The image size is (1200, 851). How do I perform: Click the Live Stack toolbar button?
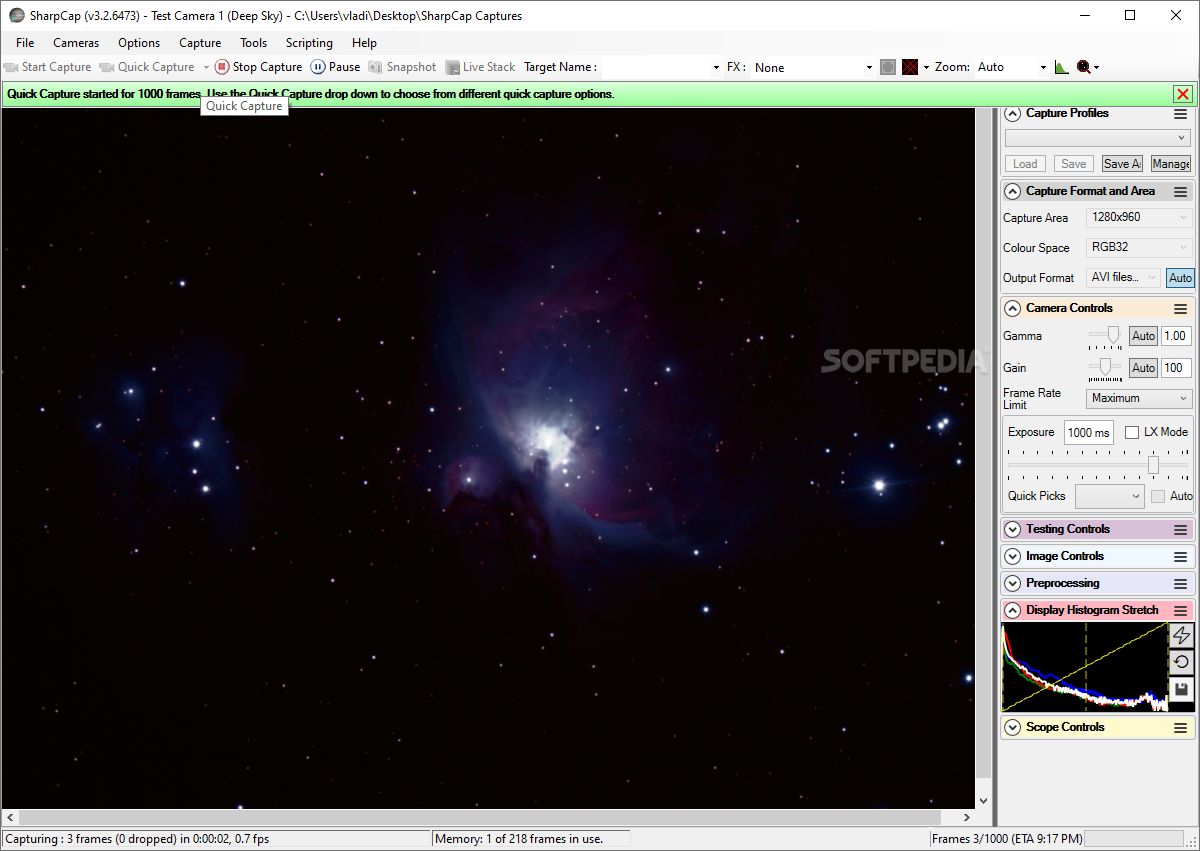click(480, 67)
